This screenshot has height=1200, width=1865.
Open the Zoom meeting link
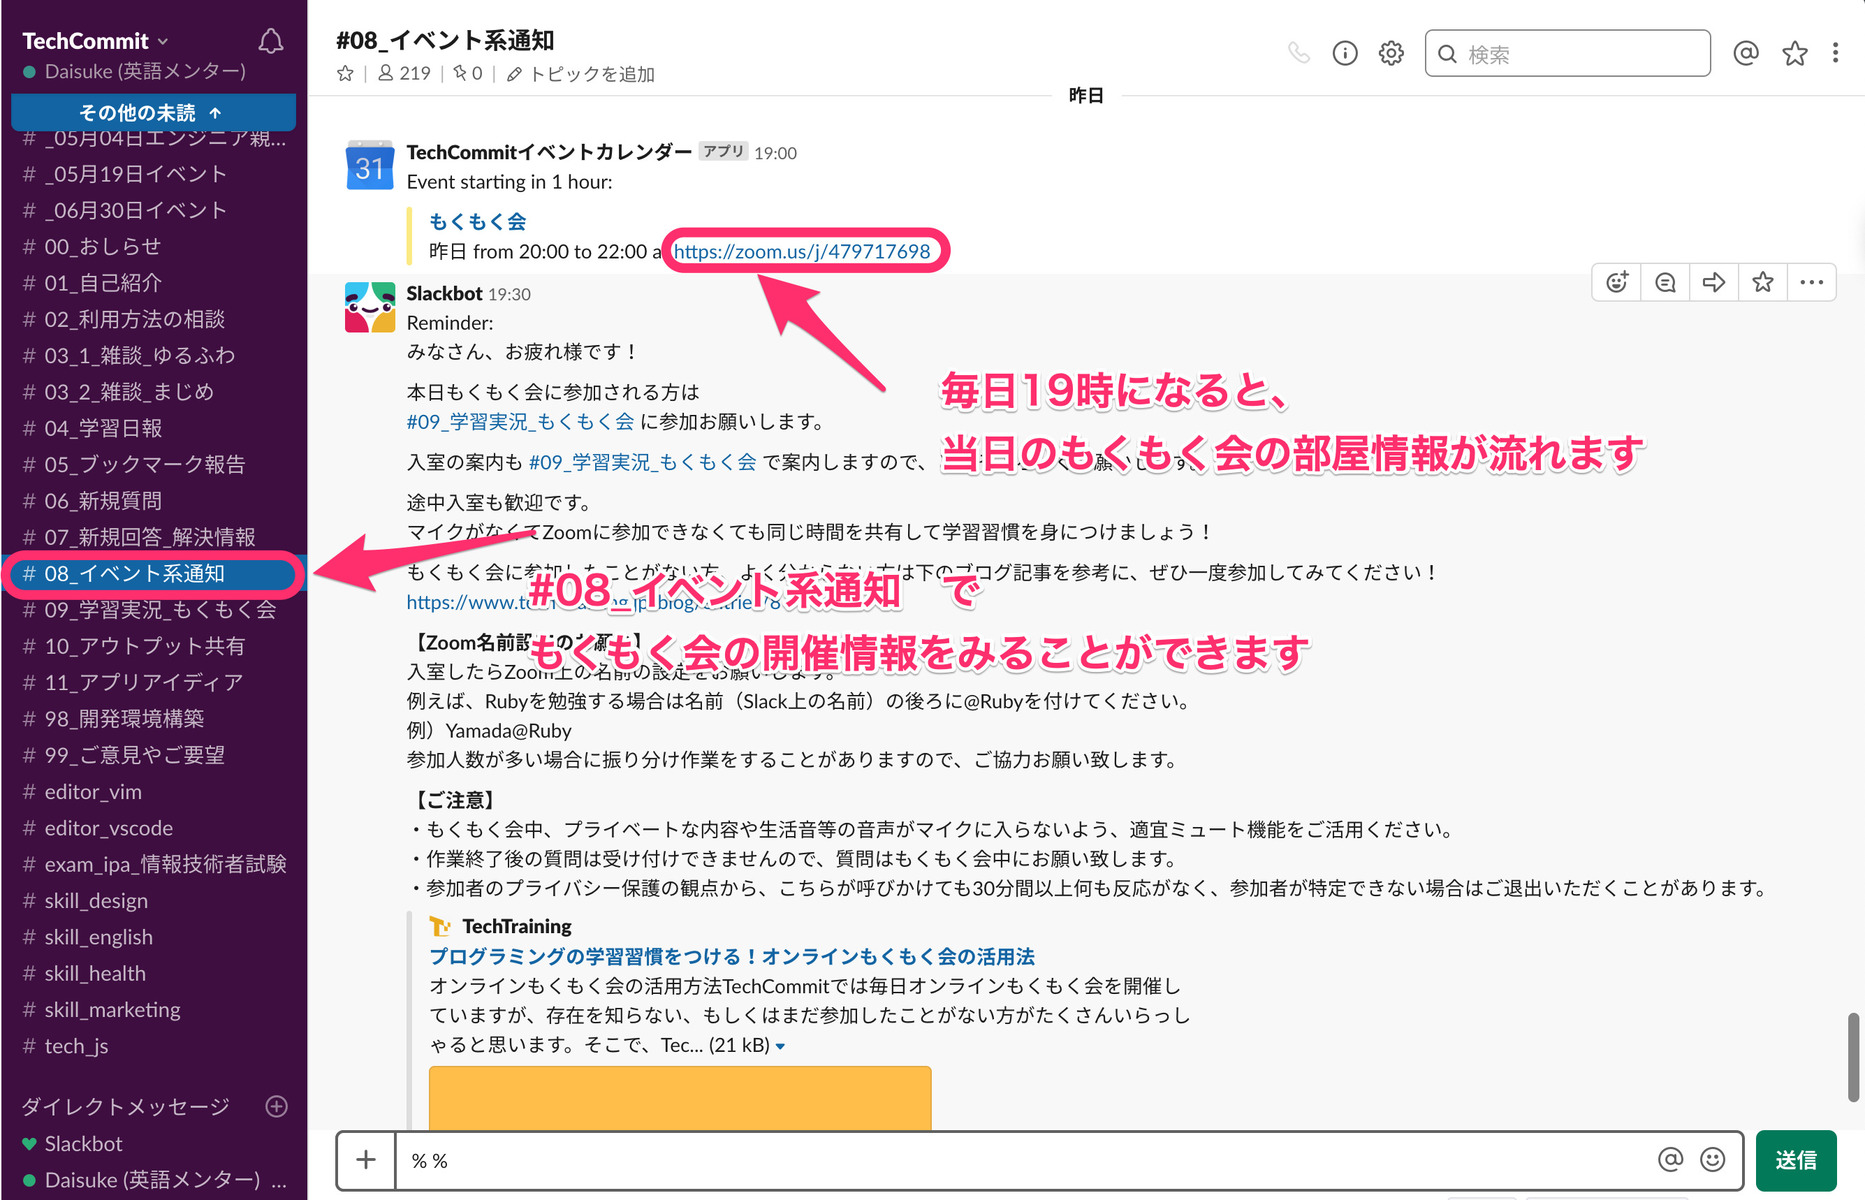802,251
